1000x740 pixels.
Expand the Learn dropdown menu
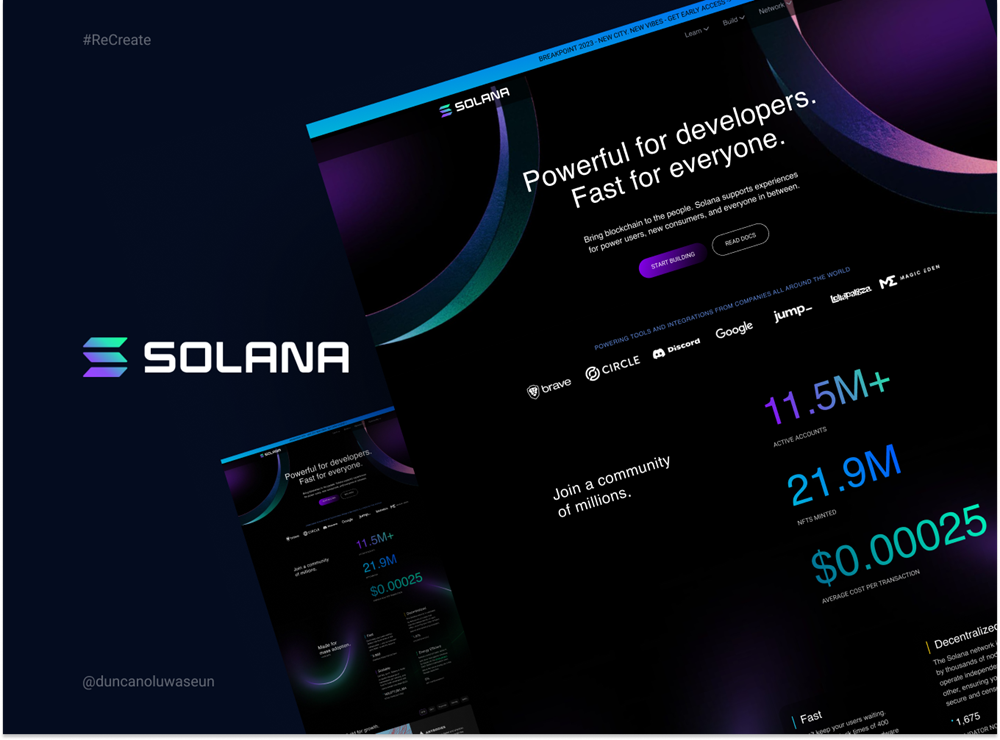tap(696, 32)
